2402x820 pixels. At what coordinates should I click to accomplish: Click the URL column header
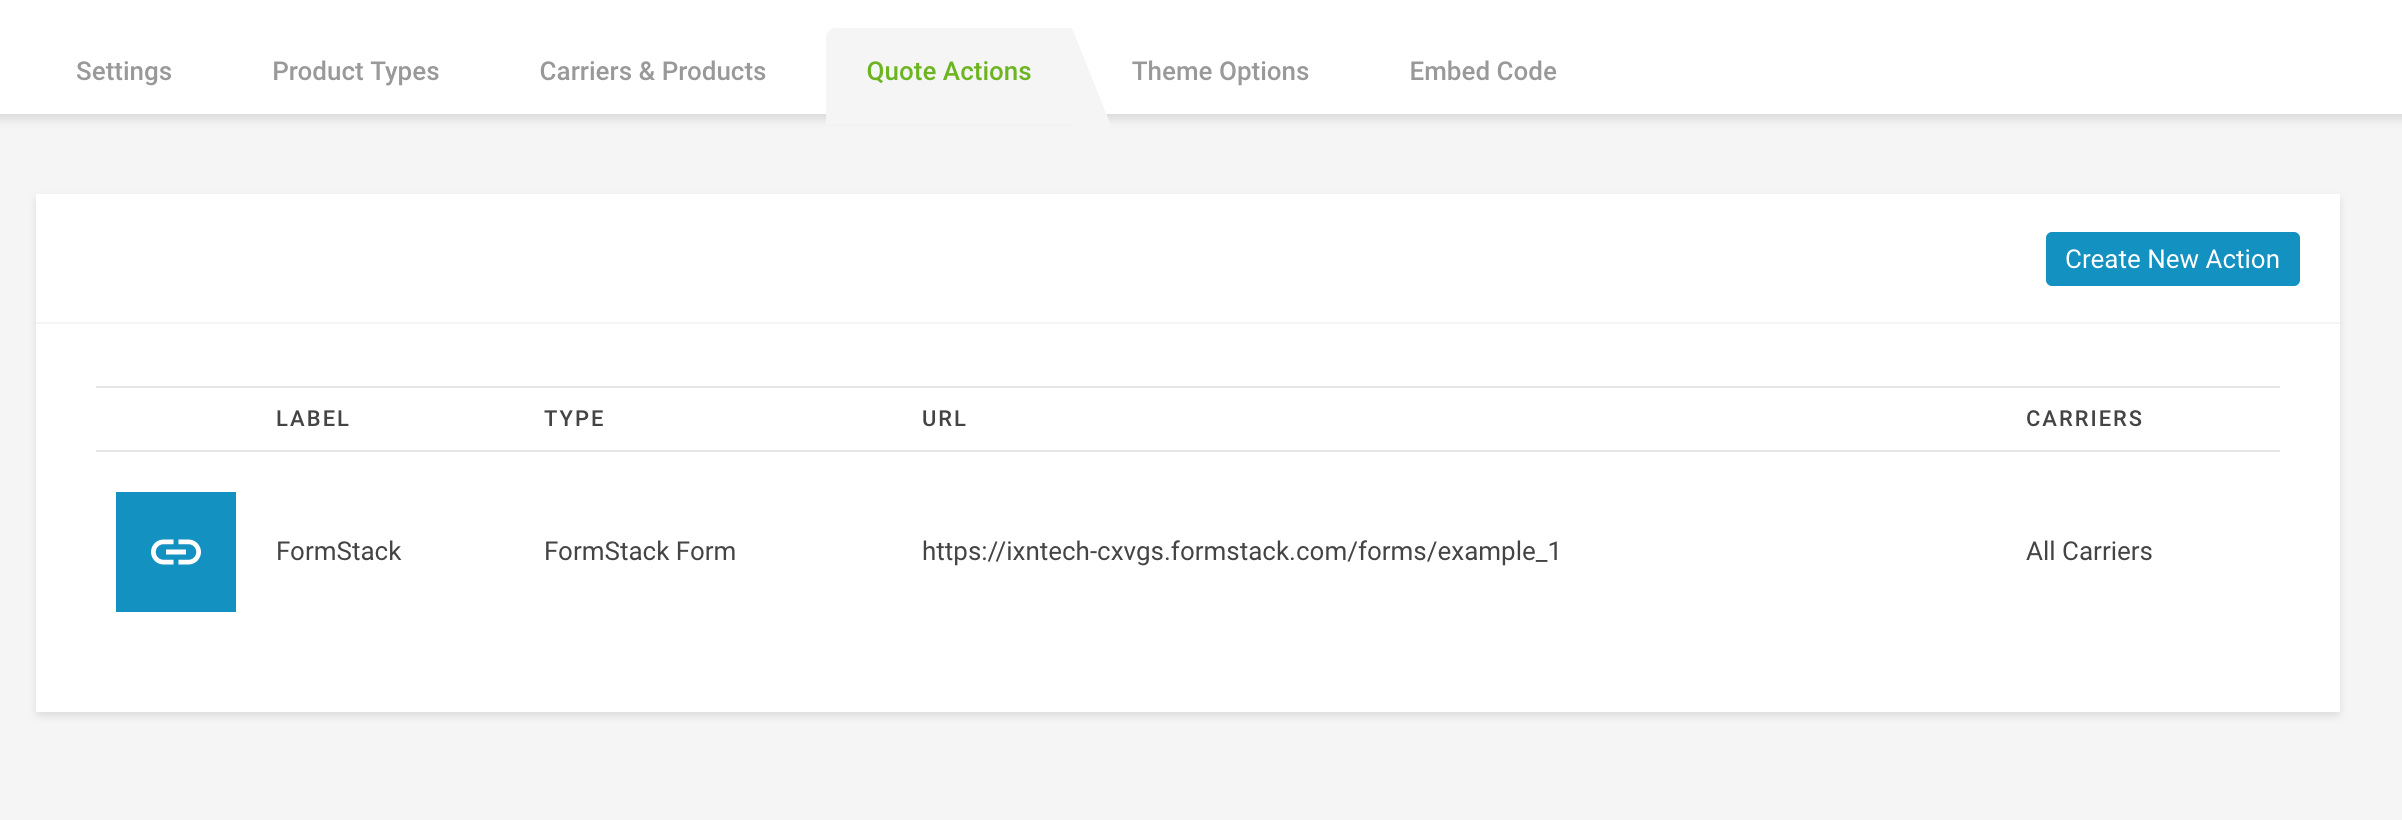(944, 419)
